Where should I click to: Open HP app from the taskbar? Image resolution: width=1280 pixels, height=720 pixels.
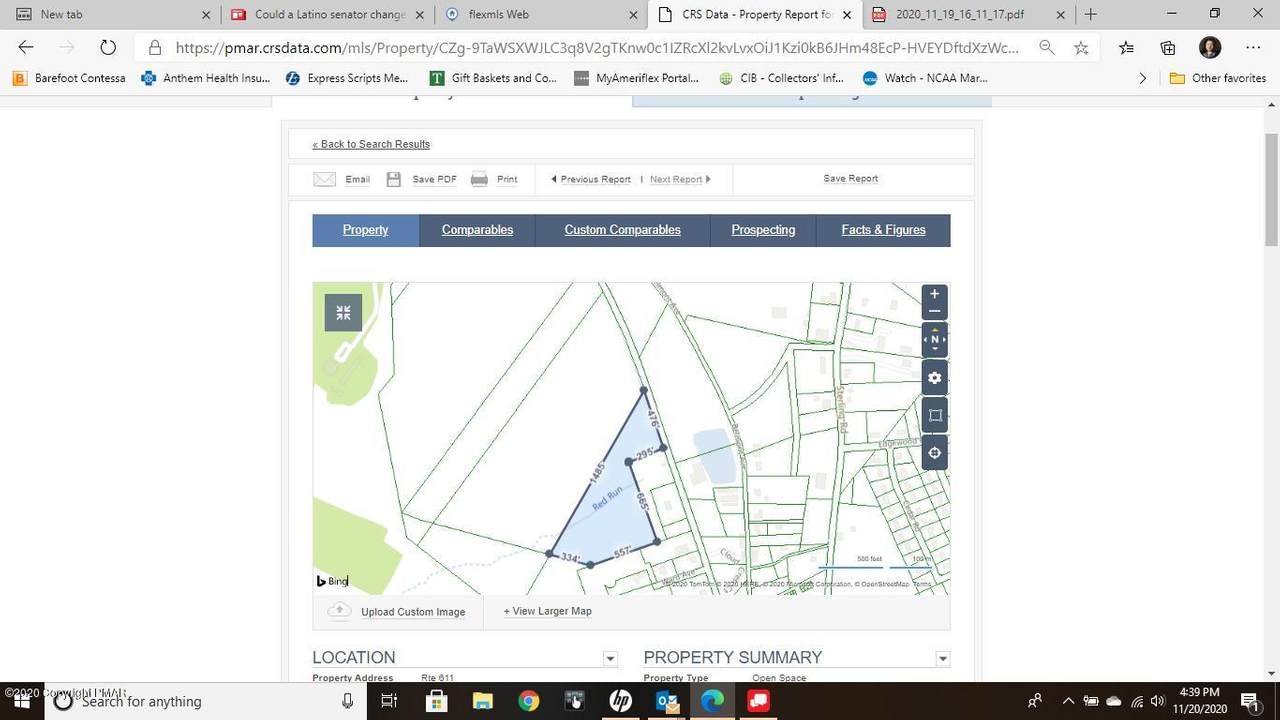coord(620,701)
